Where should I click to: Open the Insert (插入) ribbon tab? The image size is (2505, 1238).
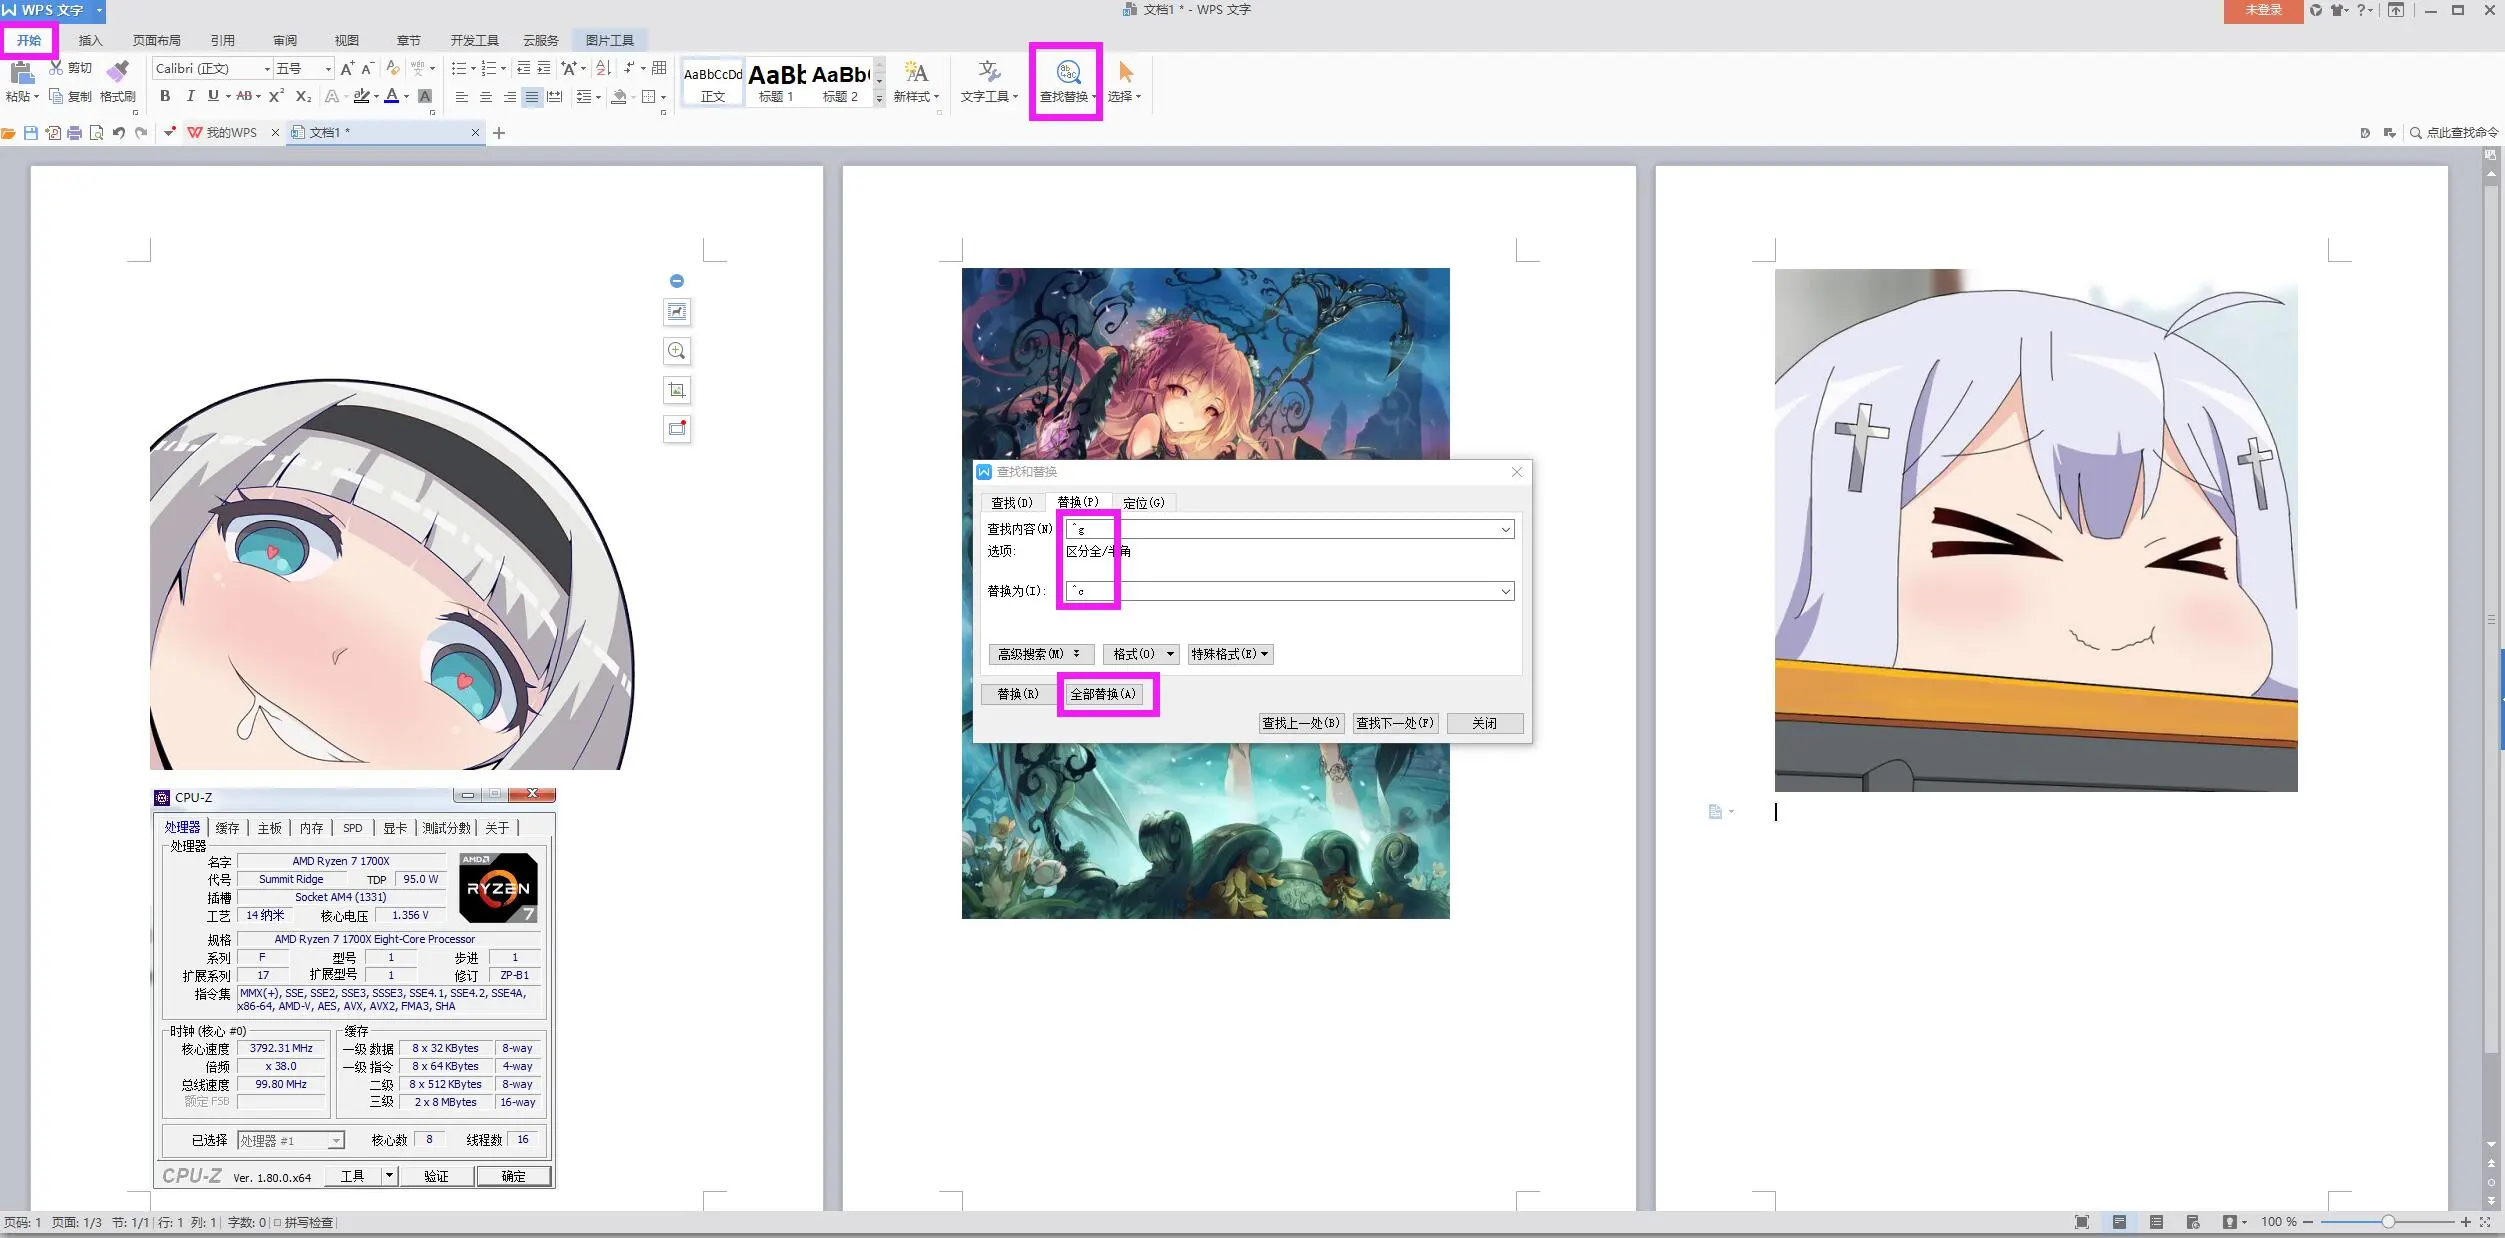[90, 40]
